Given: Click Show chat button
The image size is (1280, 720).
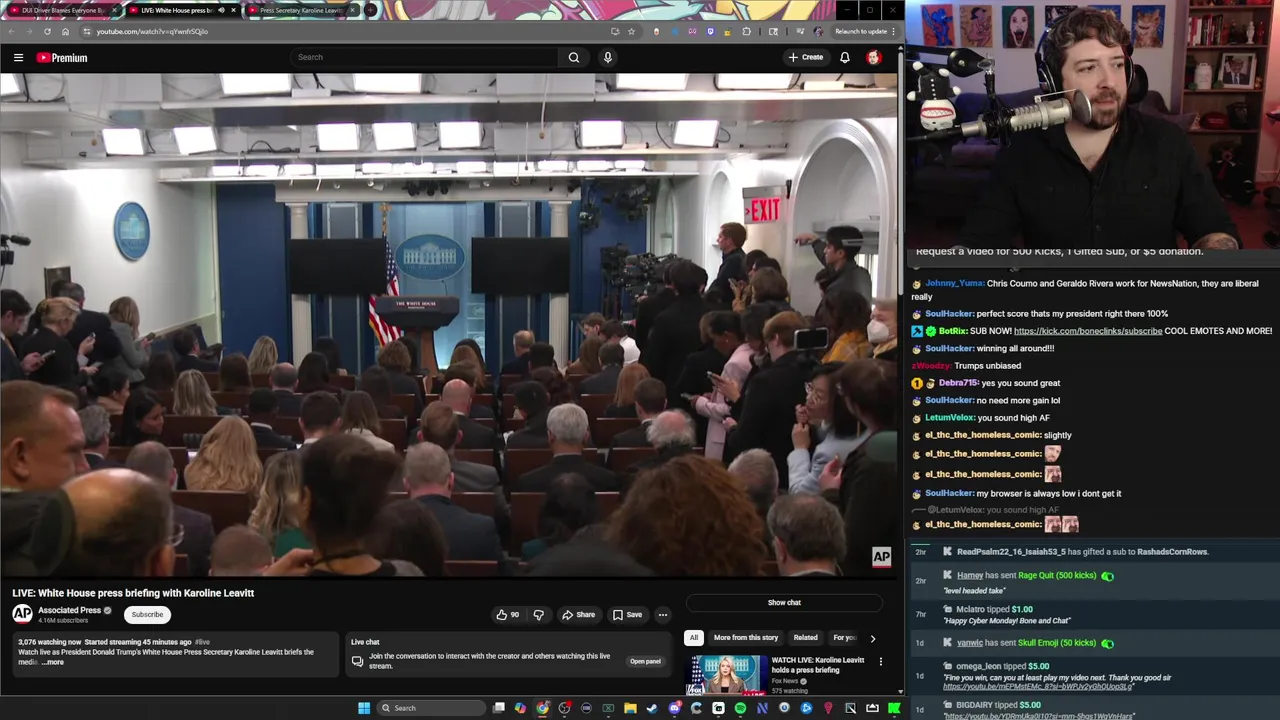Looking at the screenshot, I should pyautogui.click(x=784, y=602).
